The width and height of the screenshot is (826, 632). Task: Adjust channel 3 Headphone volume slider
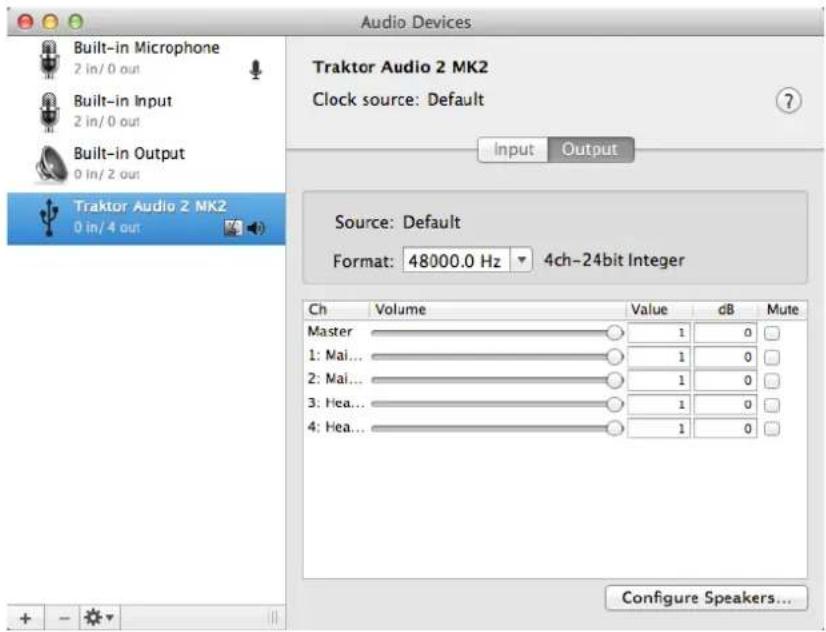(x=497, y=404)
